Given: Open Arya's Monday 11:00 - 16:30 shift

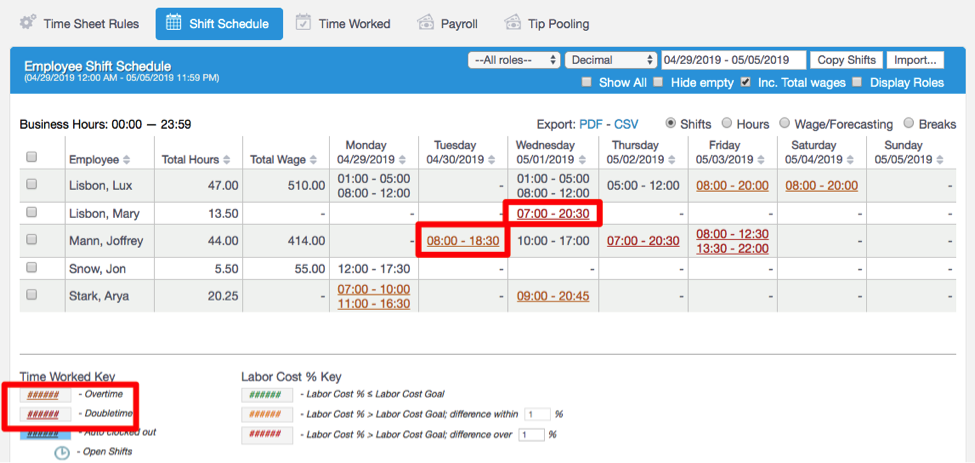Looking at the screenshot, I should (x=374, y=303).
